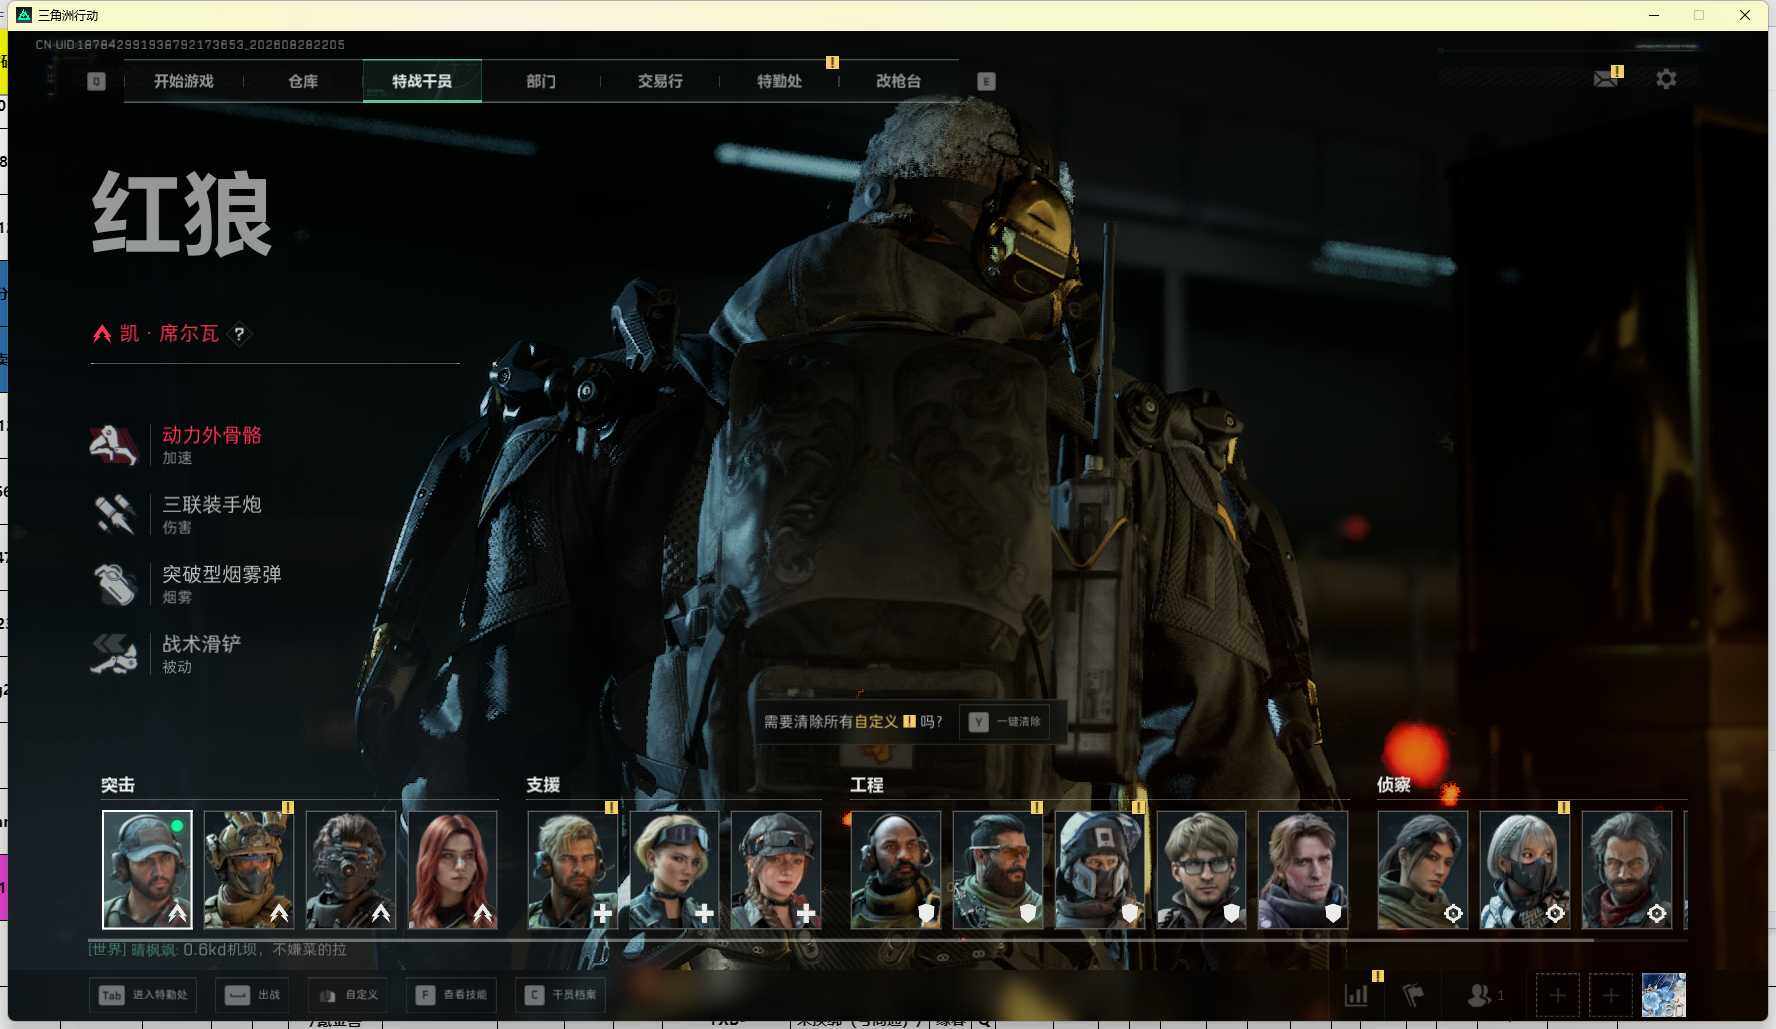This screenshot has height=1029, width=1776.
Task: Open the 干员档案 button
Action: pos(560,995)
